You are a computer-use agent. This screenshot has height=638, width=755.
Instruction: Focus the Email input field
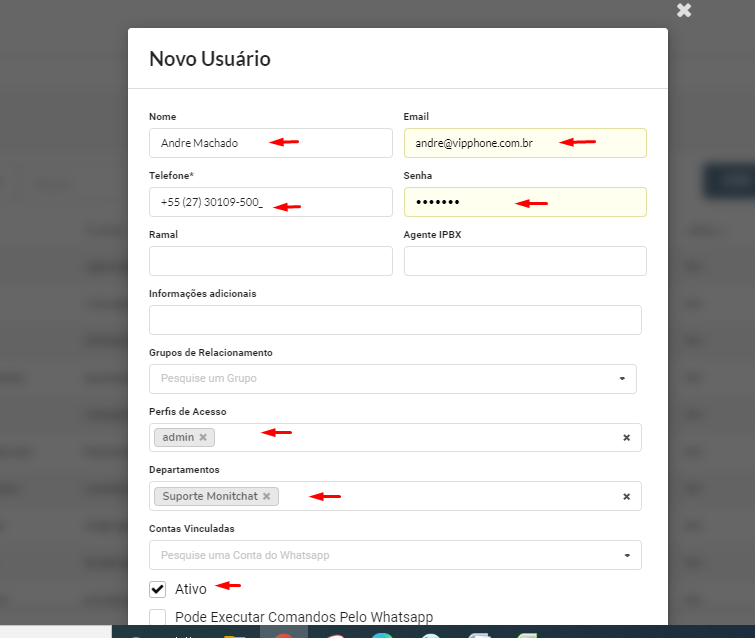coord(525,143)
